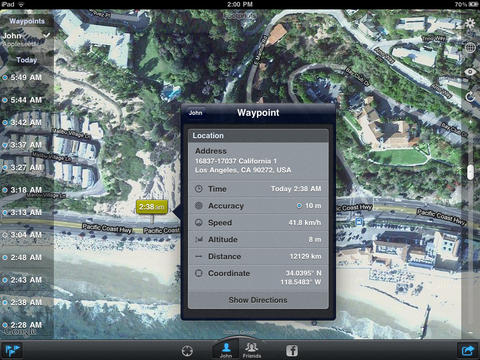Screen dimensions: 480x360
Task: Tap the Show Directions button
Action: coord(258,300)
